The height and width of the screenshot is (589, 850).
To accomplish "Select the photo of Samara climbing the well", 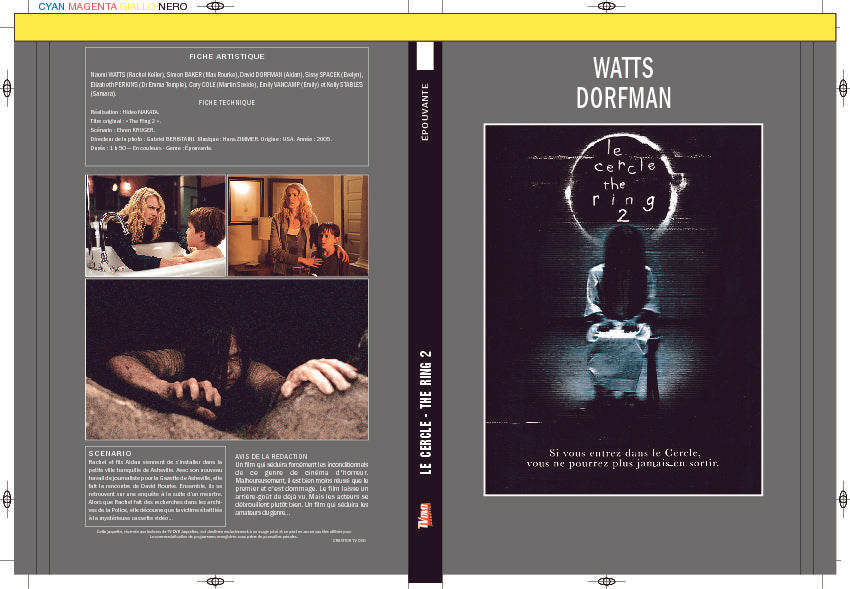I will click(x=227, y=359).
